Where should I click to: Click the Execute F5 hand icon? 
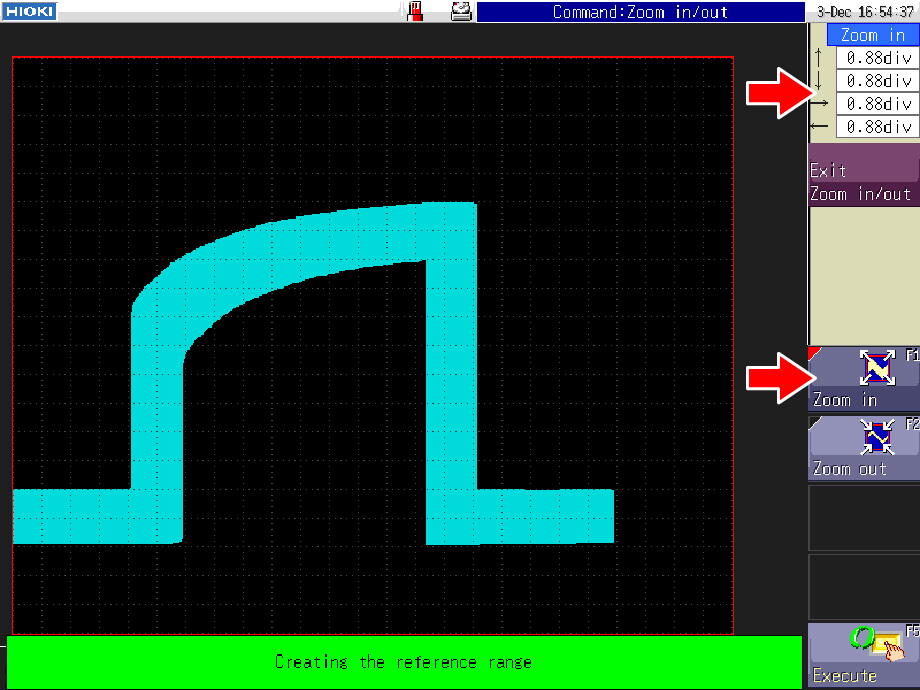(876, 646)
